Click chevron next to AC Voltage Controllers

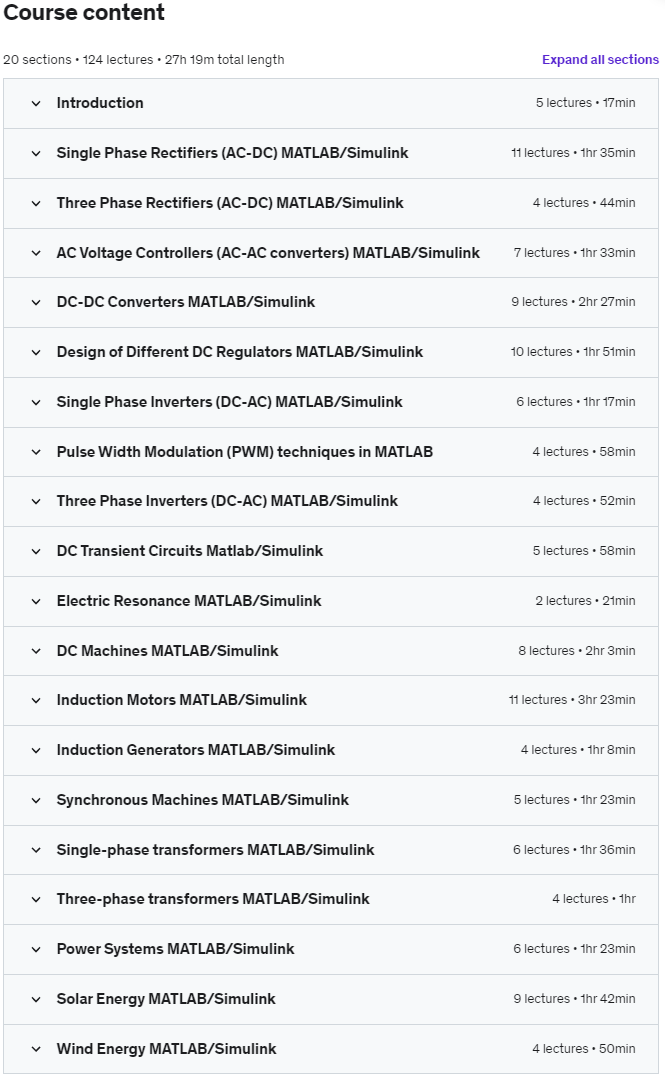(36, 253)
